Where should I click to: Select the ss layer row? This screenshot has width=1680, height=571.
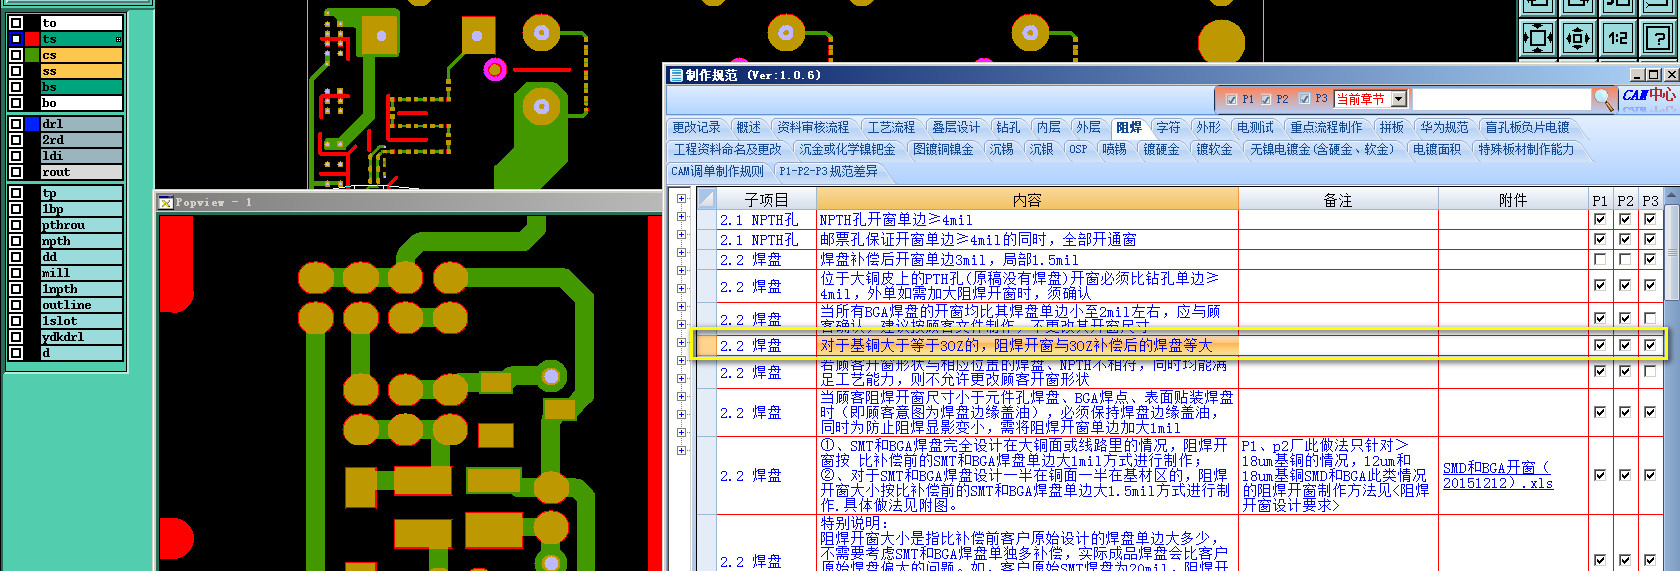(x=81, y=71)
